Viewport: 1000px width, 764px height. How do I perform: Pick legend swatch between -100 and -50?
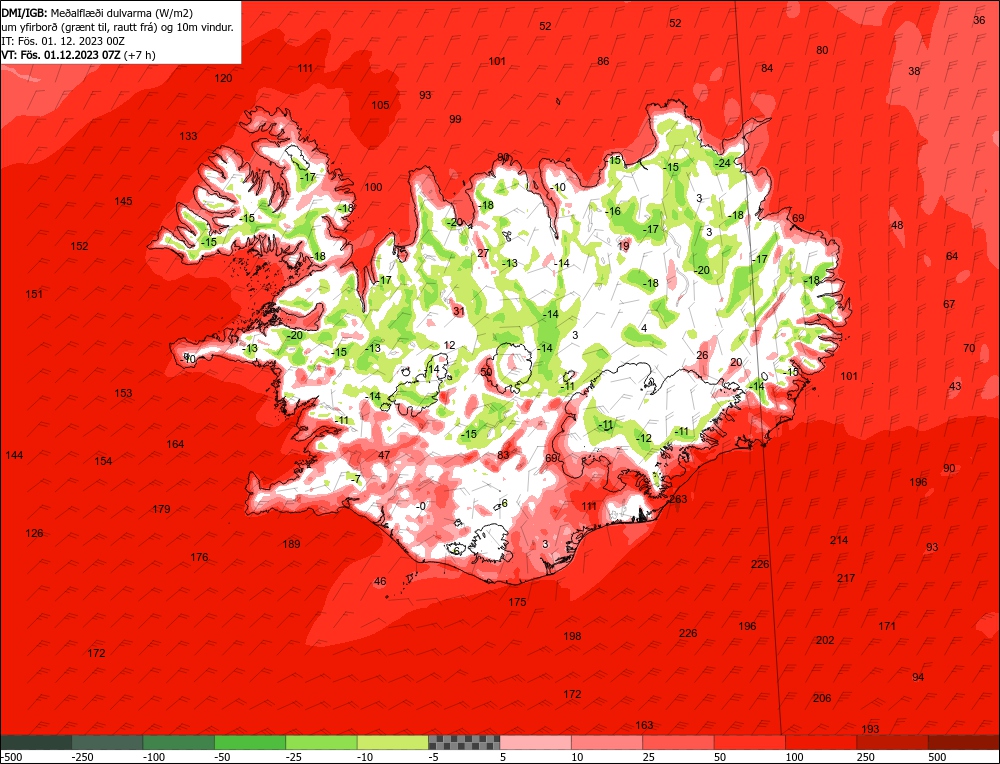coord(179,742)
